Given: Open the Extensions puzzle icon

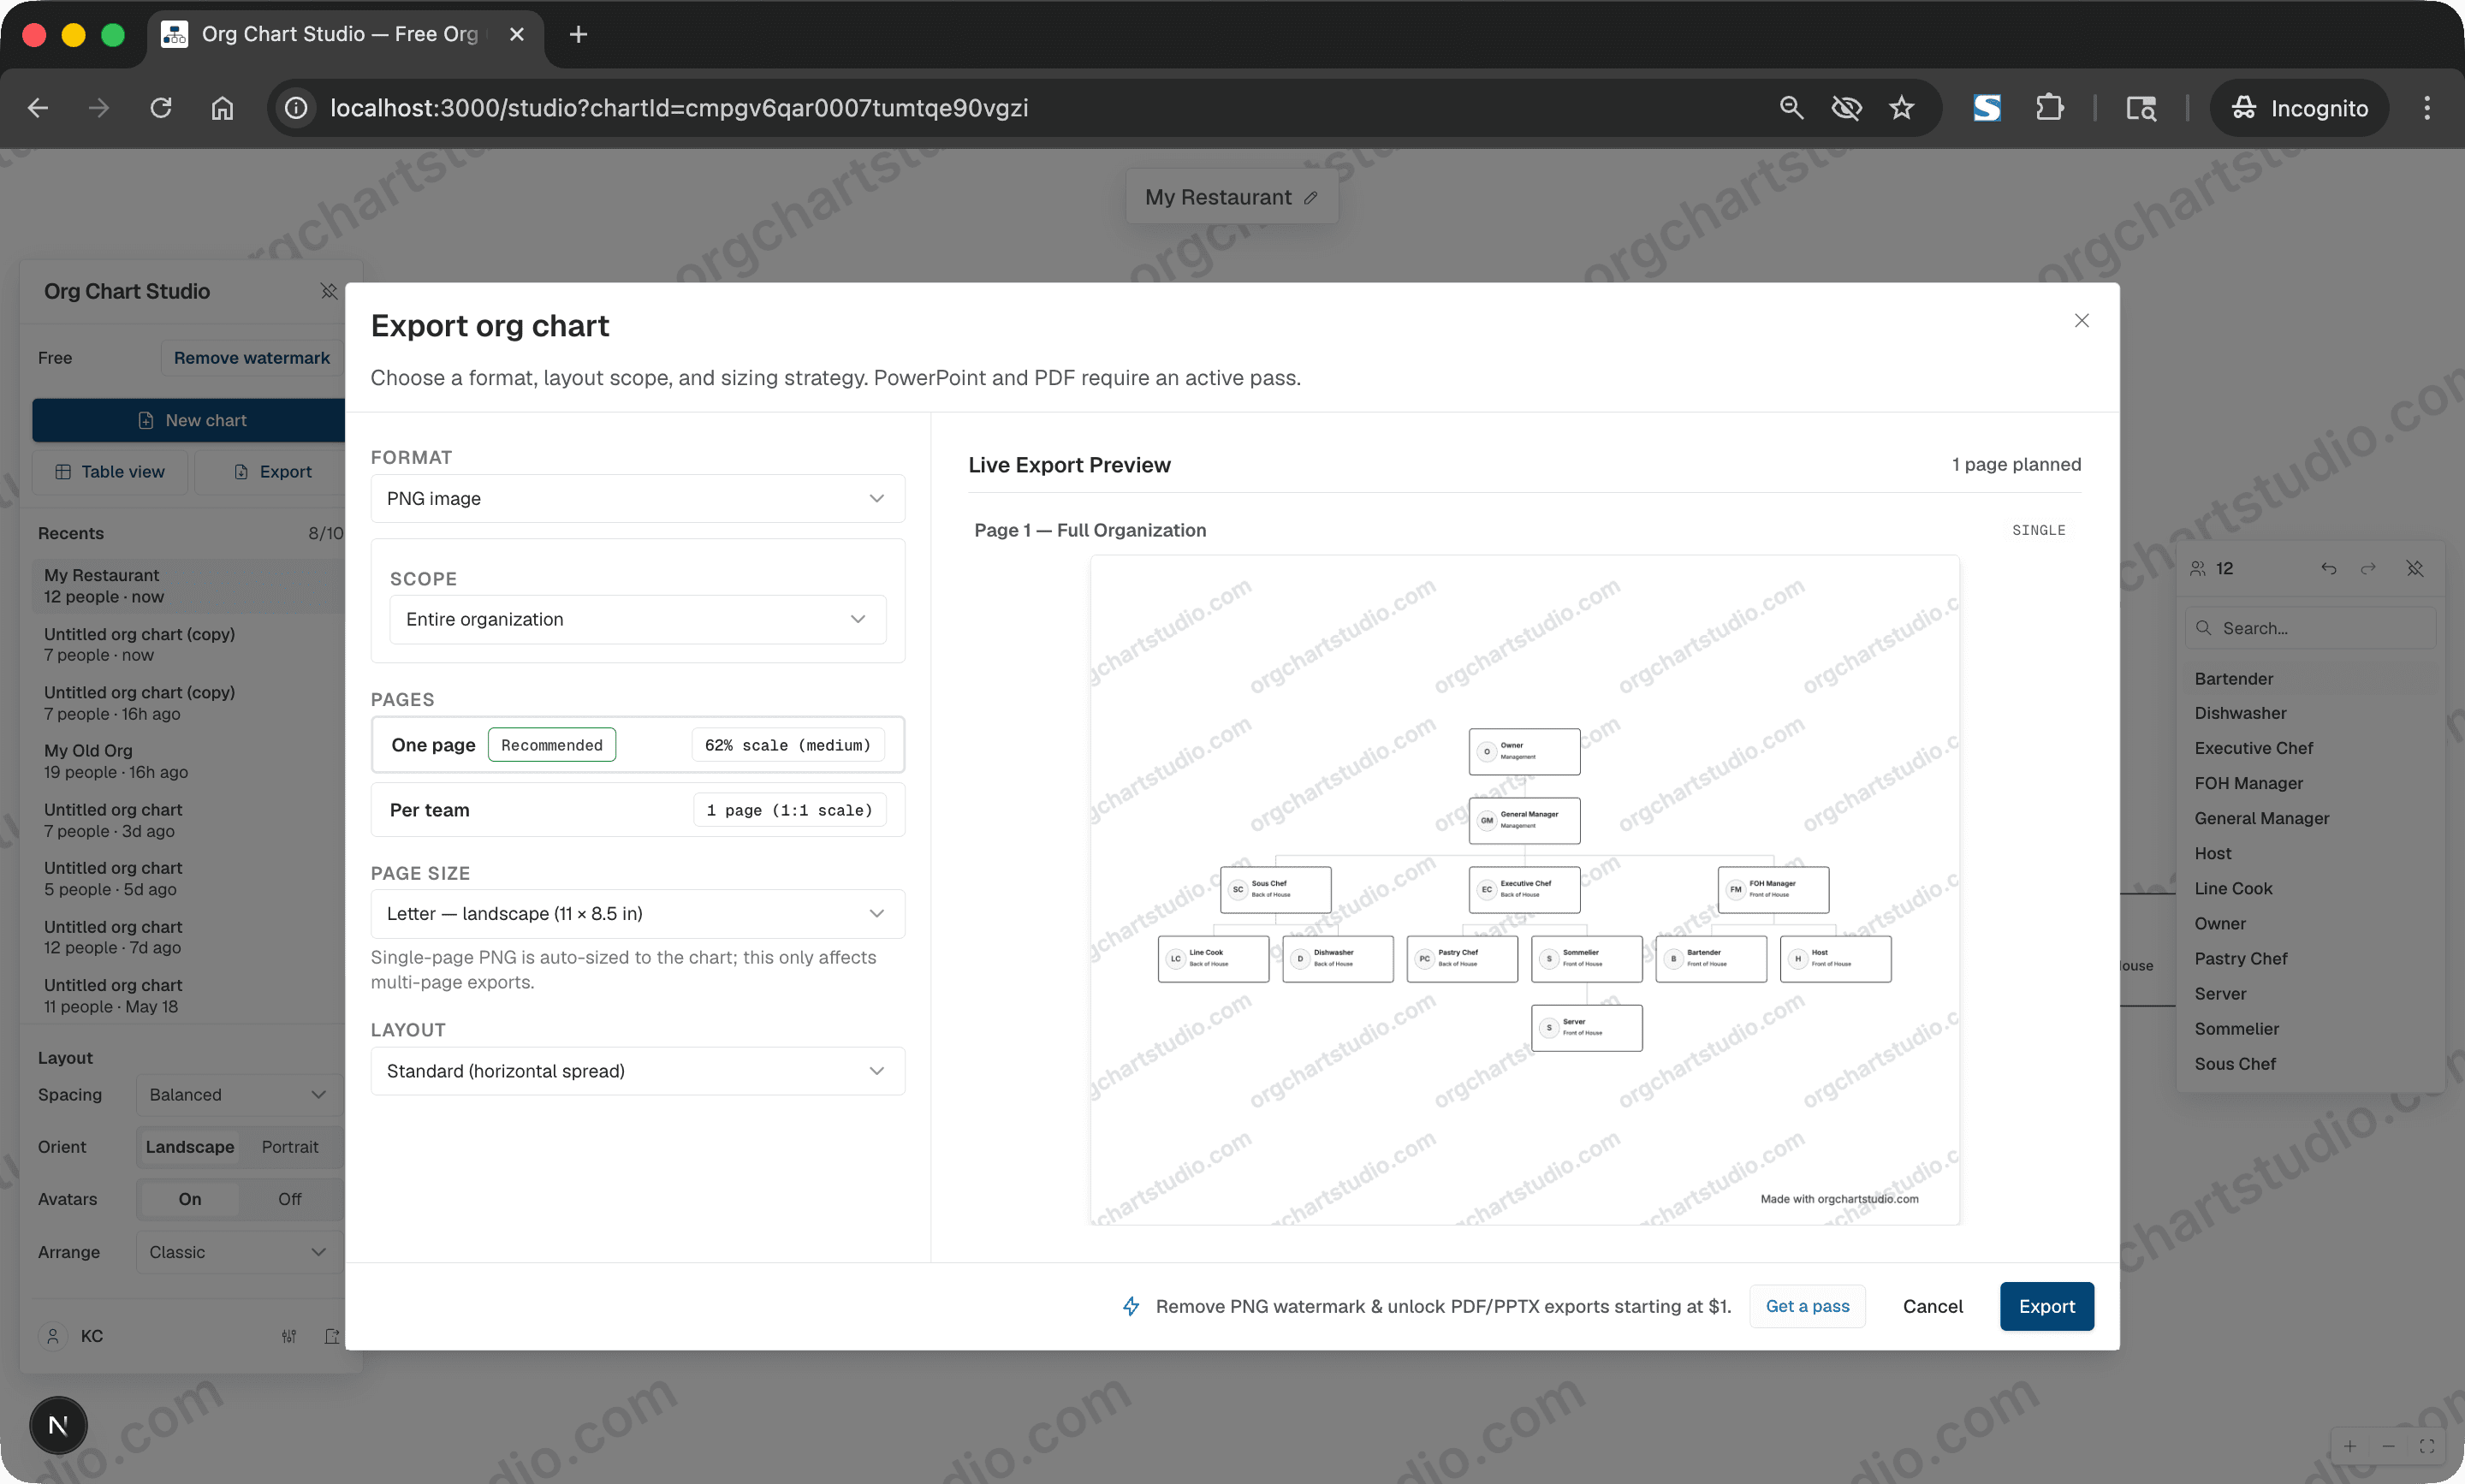Looking at the screenshot, I should tap(2049, 108).
